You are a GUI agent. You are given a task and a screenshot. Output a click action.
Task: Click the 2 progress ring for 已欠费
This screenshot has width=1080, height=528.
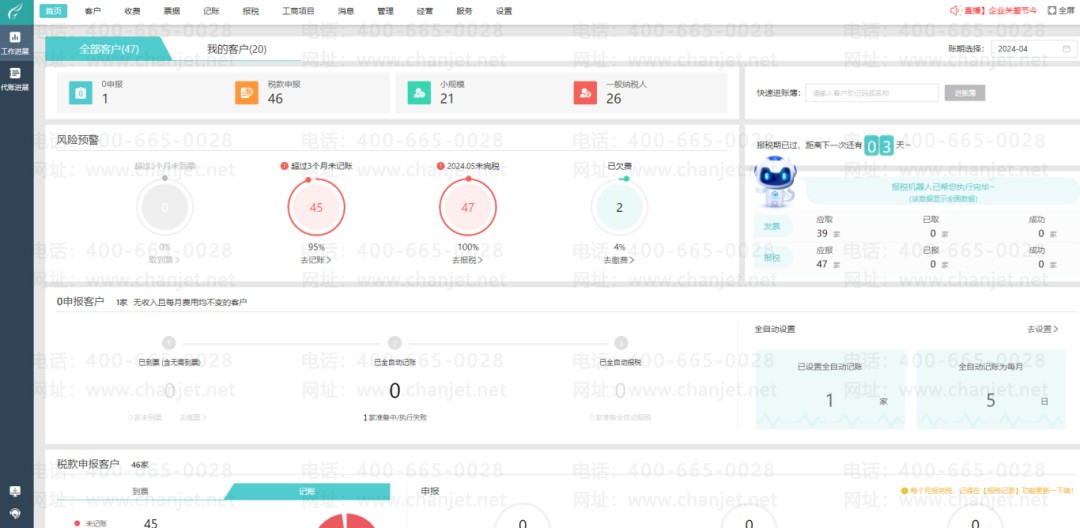[x=619, y=207]
